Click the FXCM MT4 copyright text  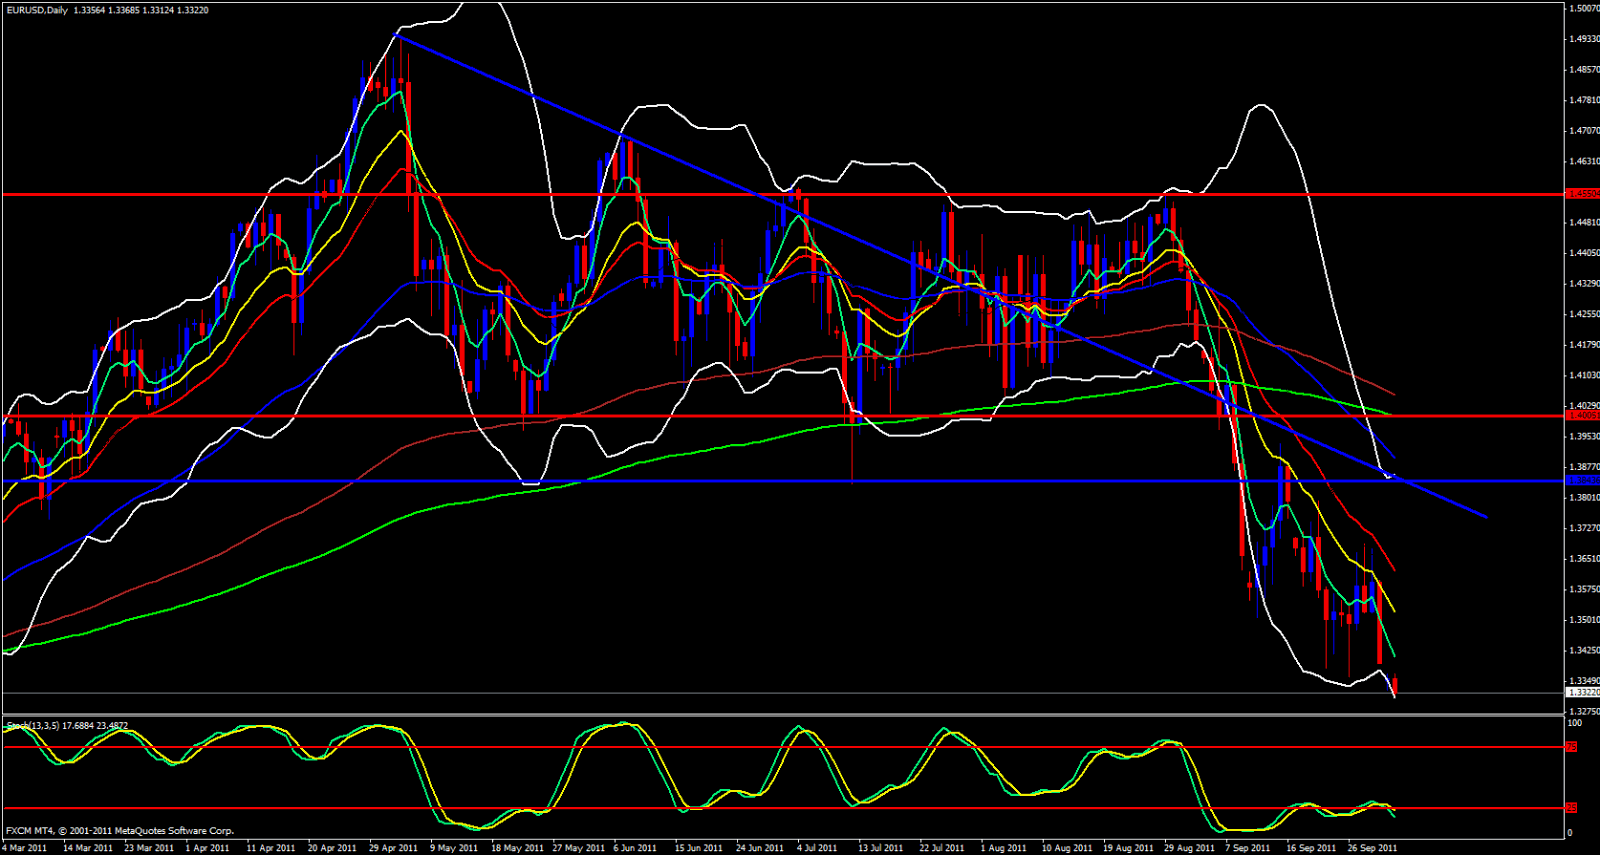[120, 831]
